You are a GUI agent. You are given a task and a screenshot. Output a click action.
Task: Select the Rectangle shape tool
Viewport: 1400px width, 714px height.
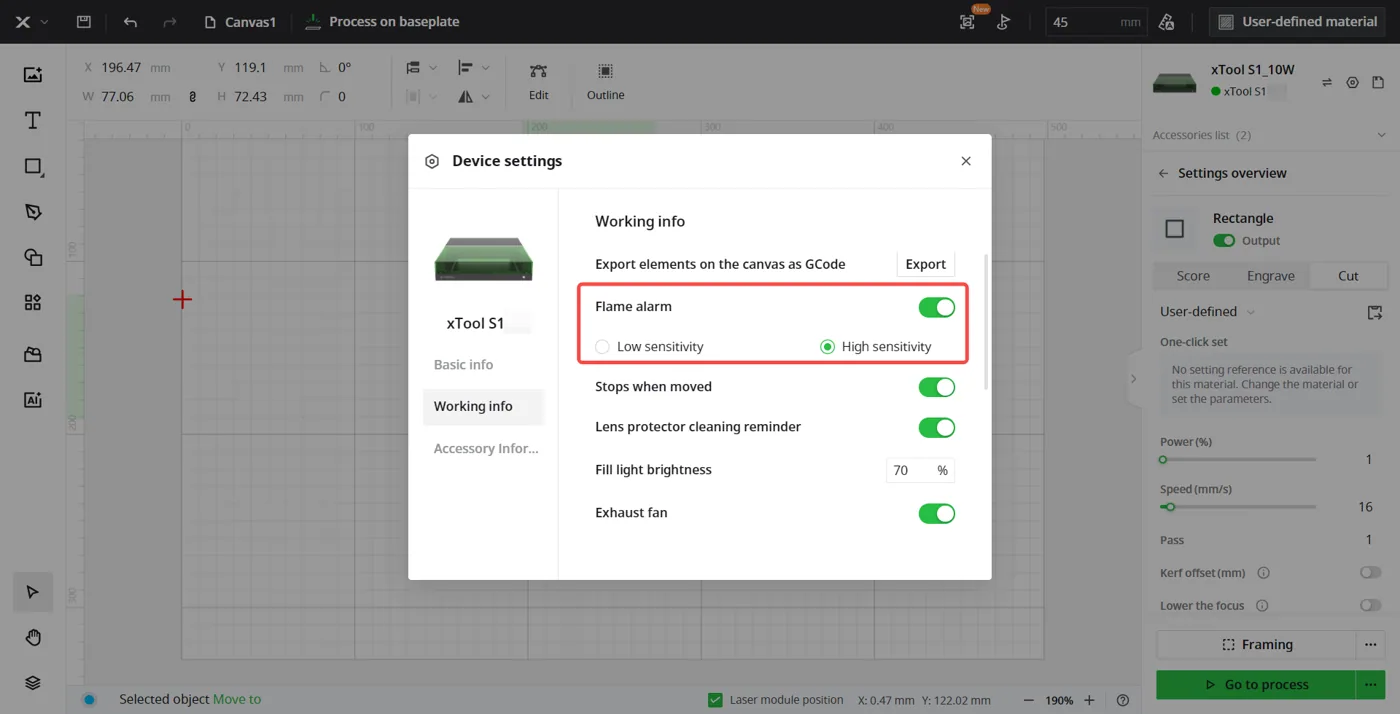pos(33,166)
